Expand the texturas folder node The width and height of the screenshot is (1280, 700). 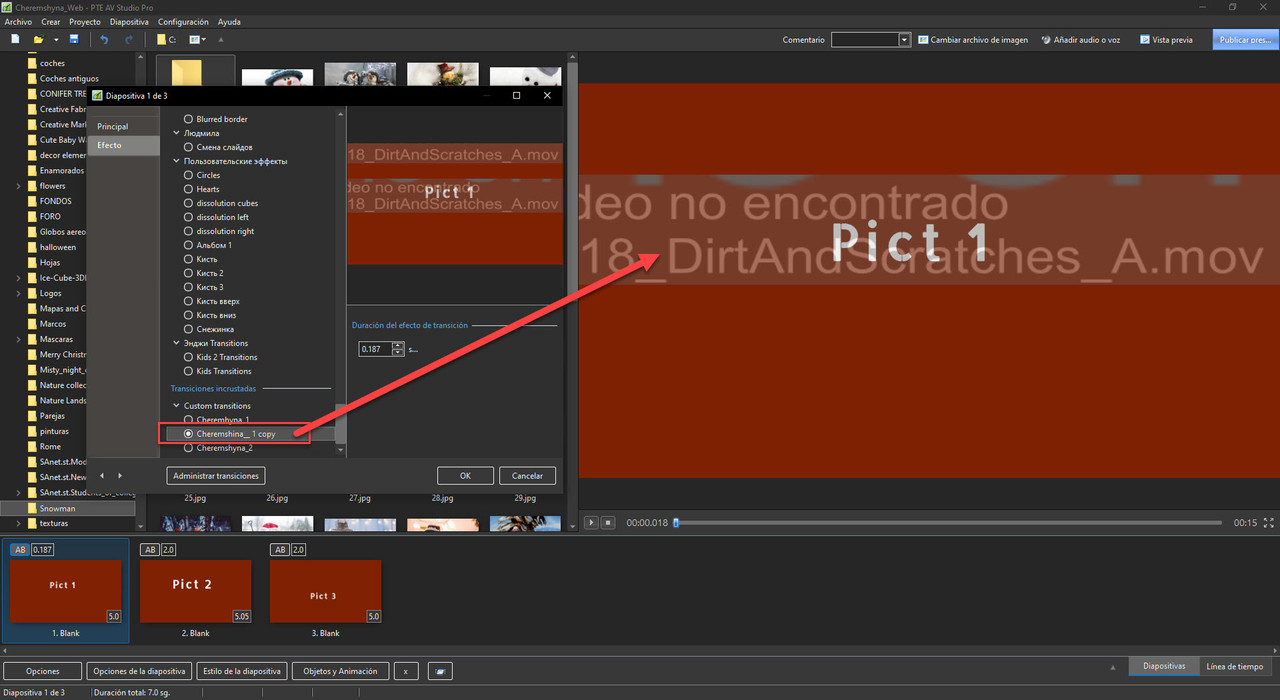pos(18,523)
